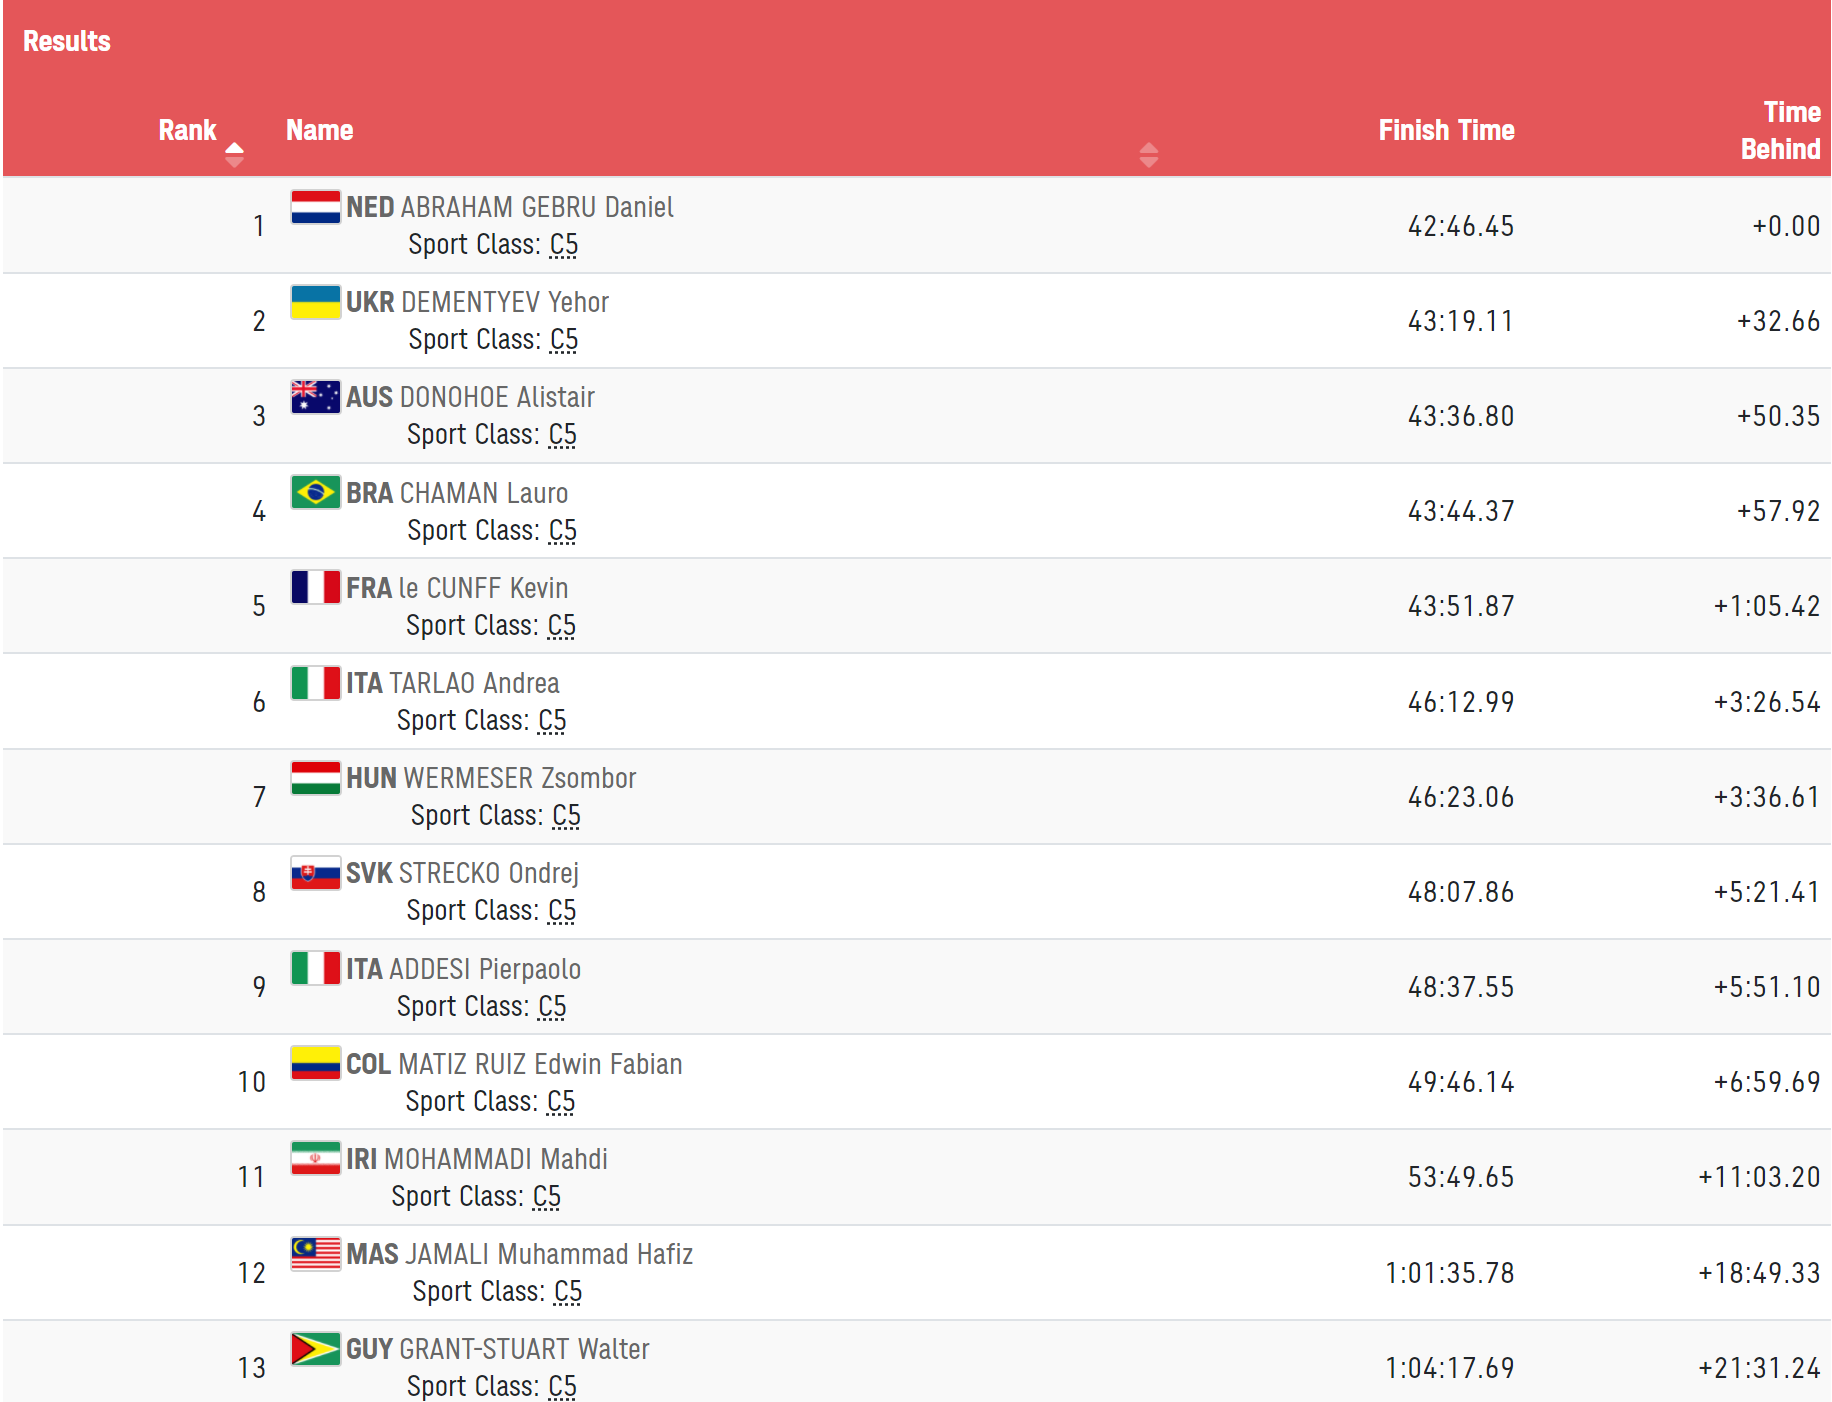
Task: Click the Netherlands flag icon
Action: pyautogui.click(x=315, y=207)
